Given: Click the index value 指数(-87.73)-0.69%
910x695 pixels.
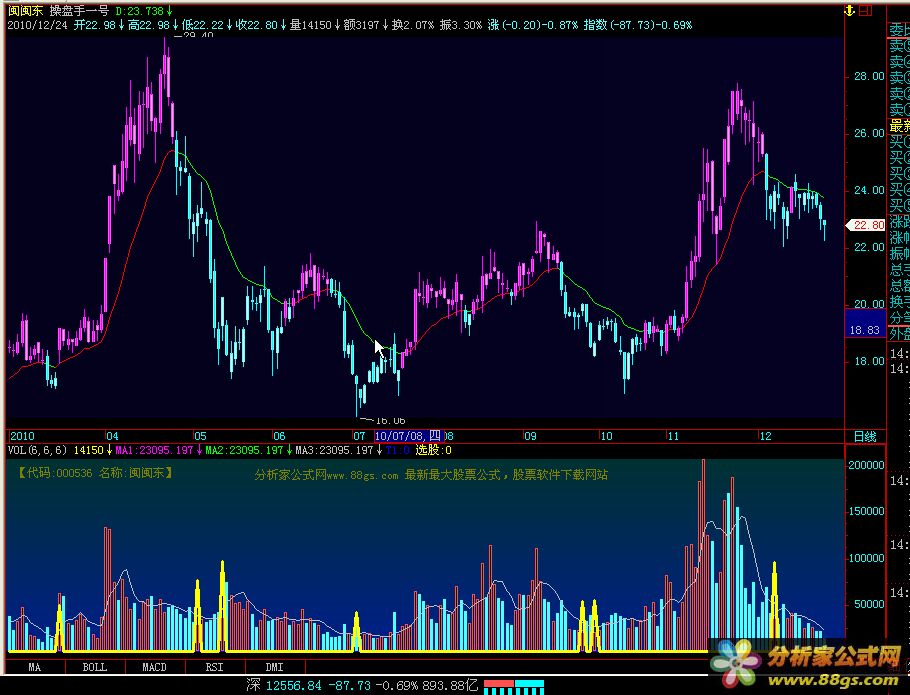Looking at the screenshot, I should tap(638, 26).
